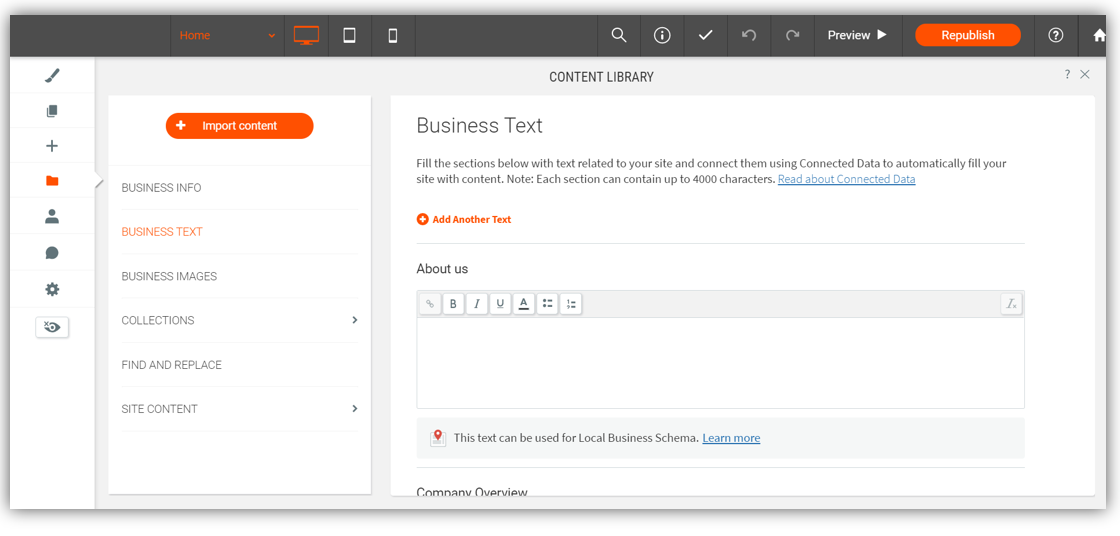The image size is (1120, 536).
Task: Click the search magnifier icon
Action: tap(619, 35)
